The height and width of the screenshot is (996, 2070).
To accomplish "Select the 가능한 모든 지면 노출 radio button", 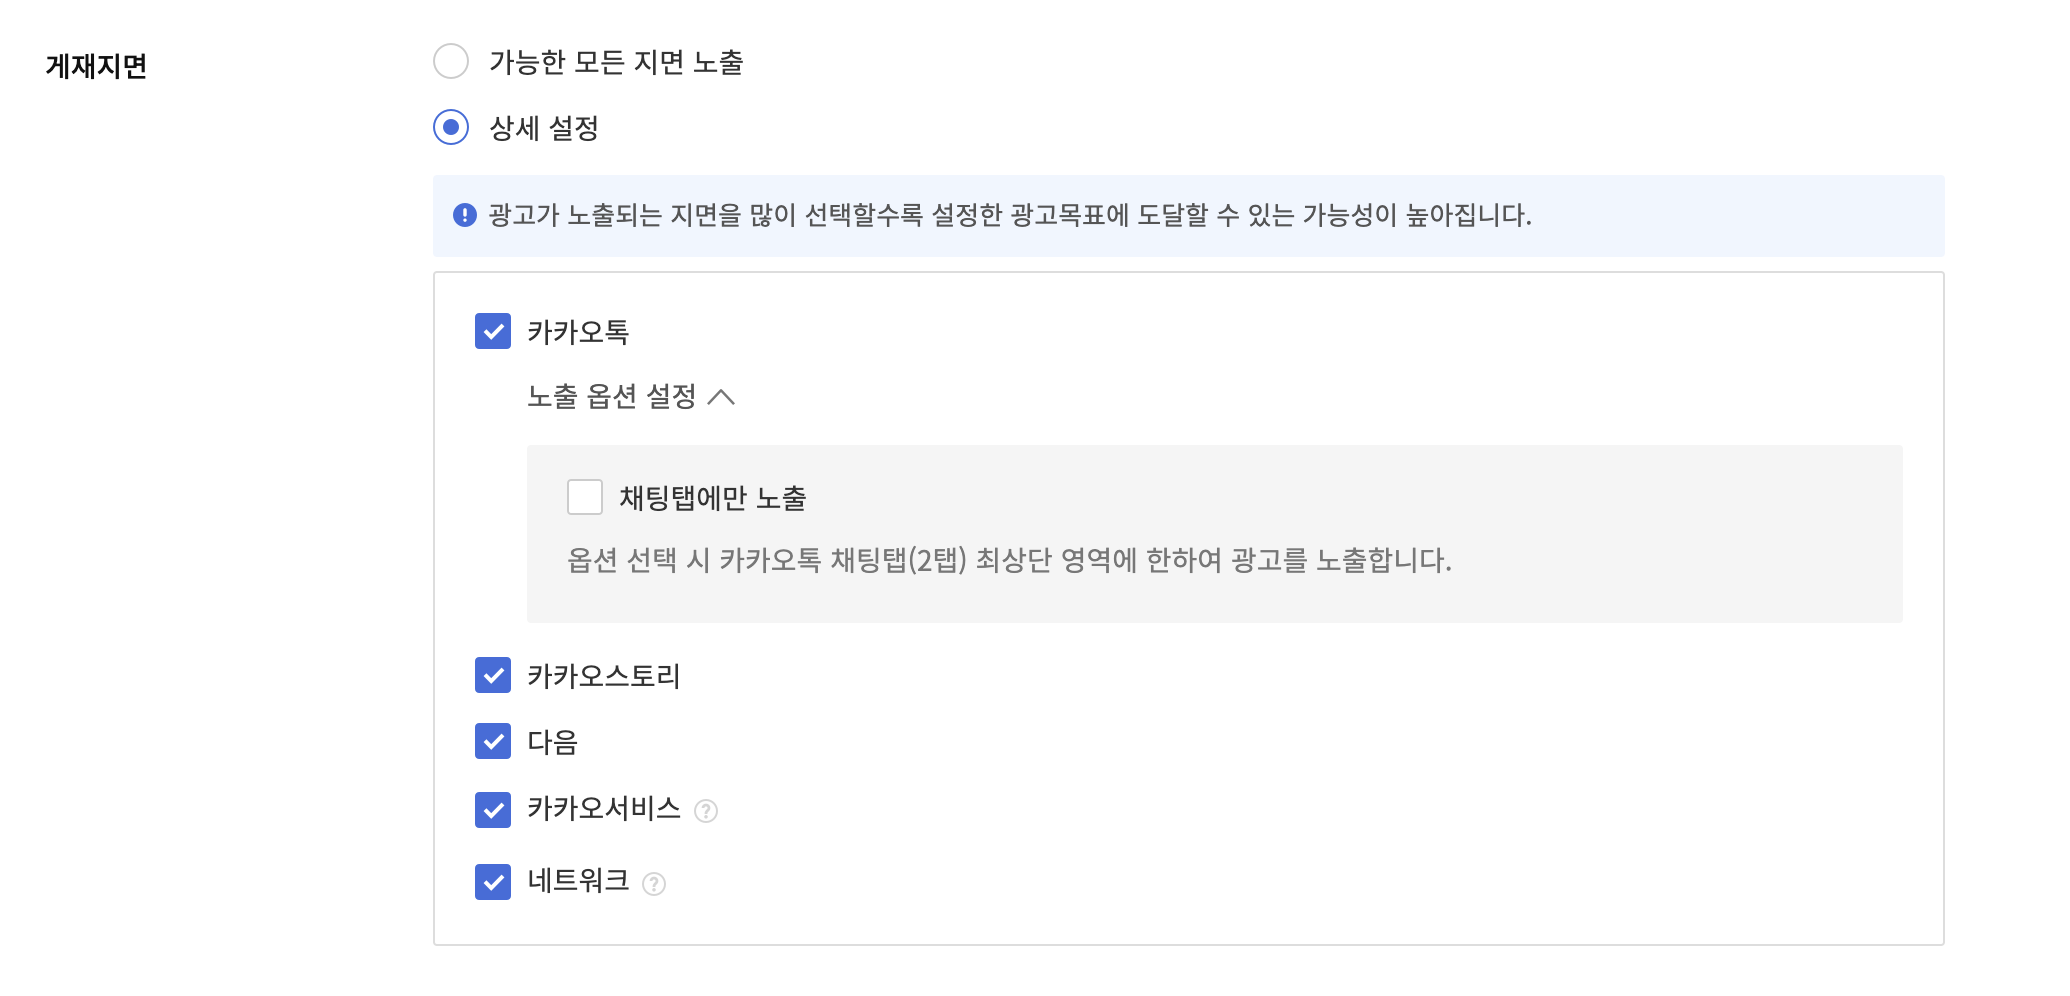I will pos(451,61).
